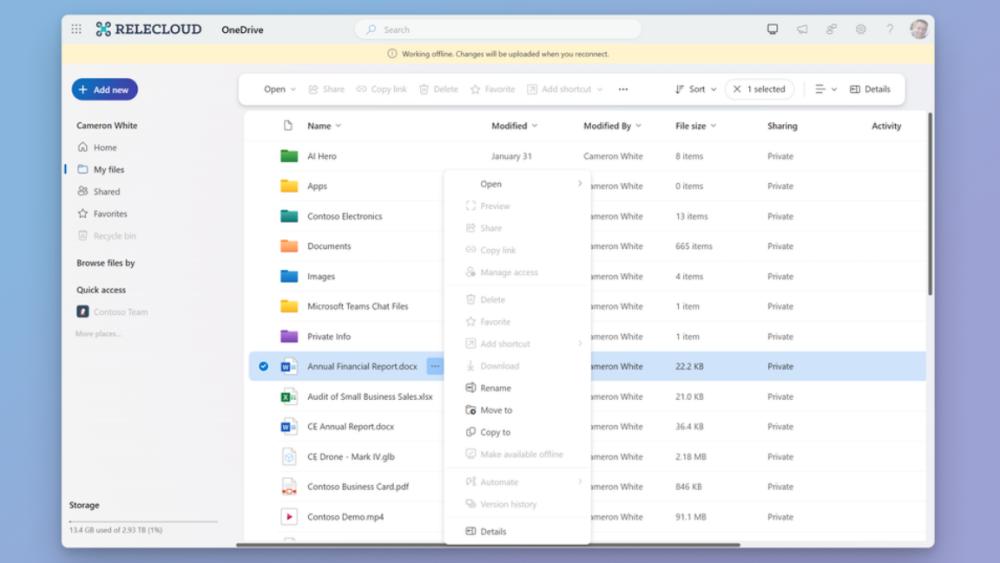
Task: Click the file type column header icon
Action: pos(288,126)
